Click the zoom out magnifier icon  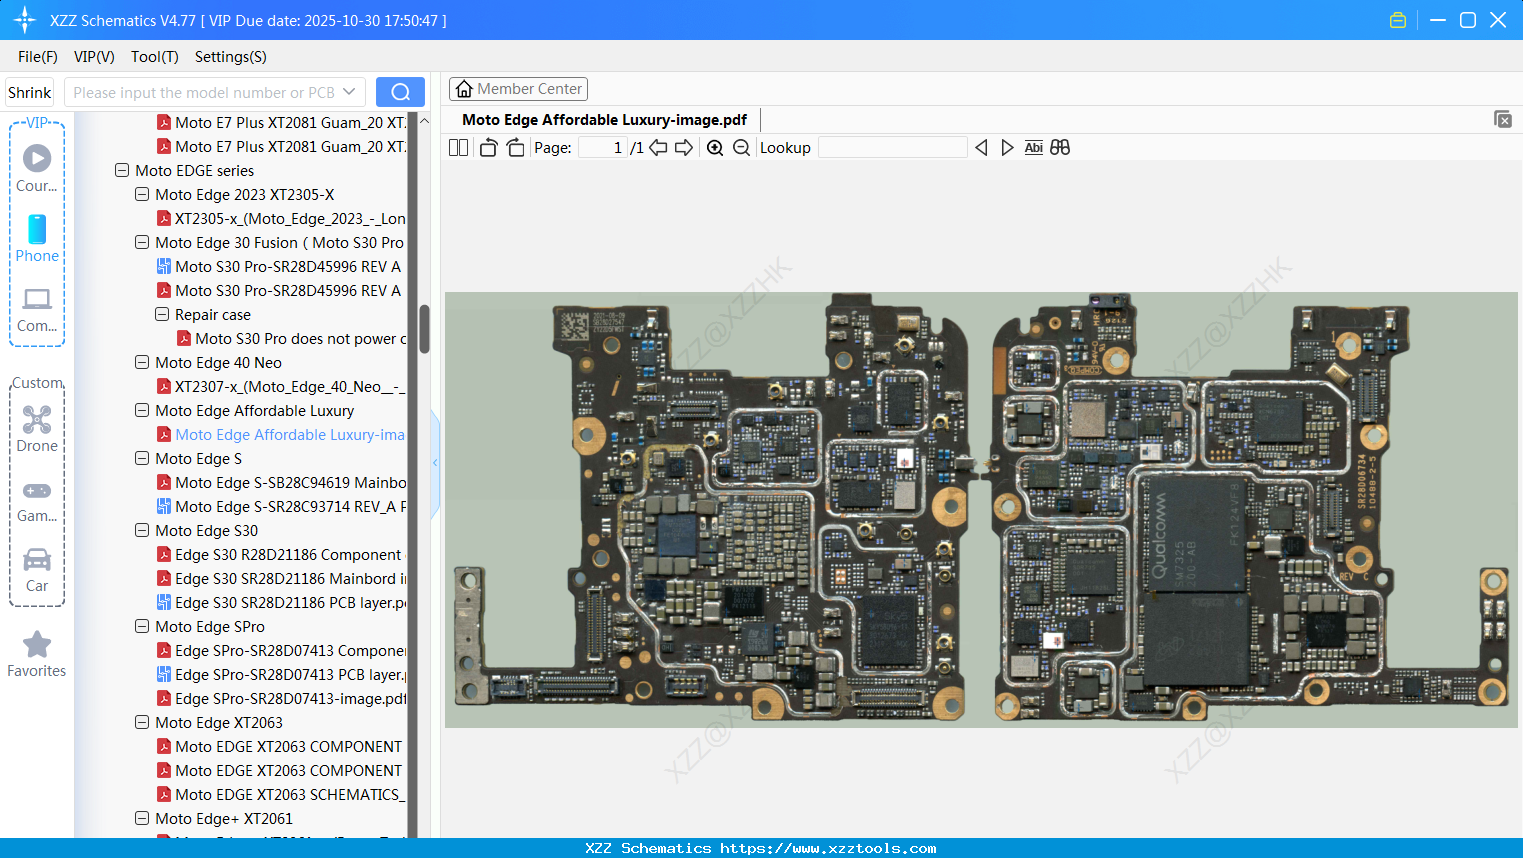tap(741, 148)
